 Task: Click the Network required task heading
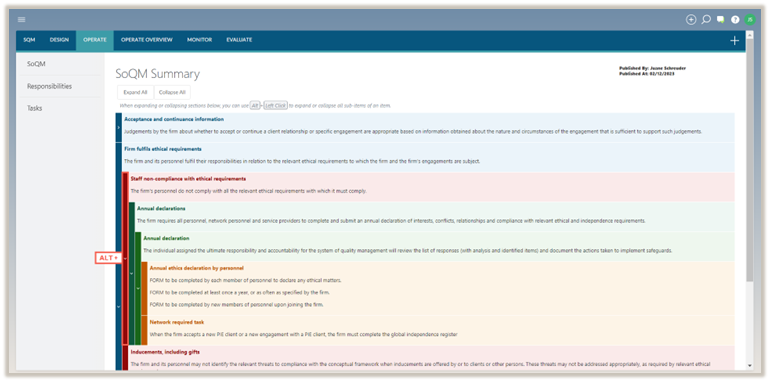(177, 322)
